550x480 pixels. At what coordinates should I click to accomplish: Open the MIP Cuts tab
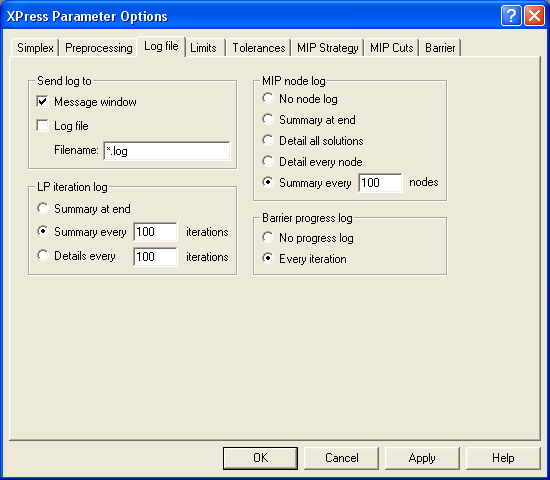click(391, 48)
